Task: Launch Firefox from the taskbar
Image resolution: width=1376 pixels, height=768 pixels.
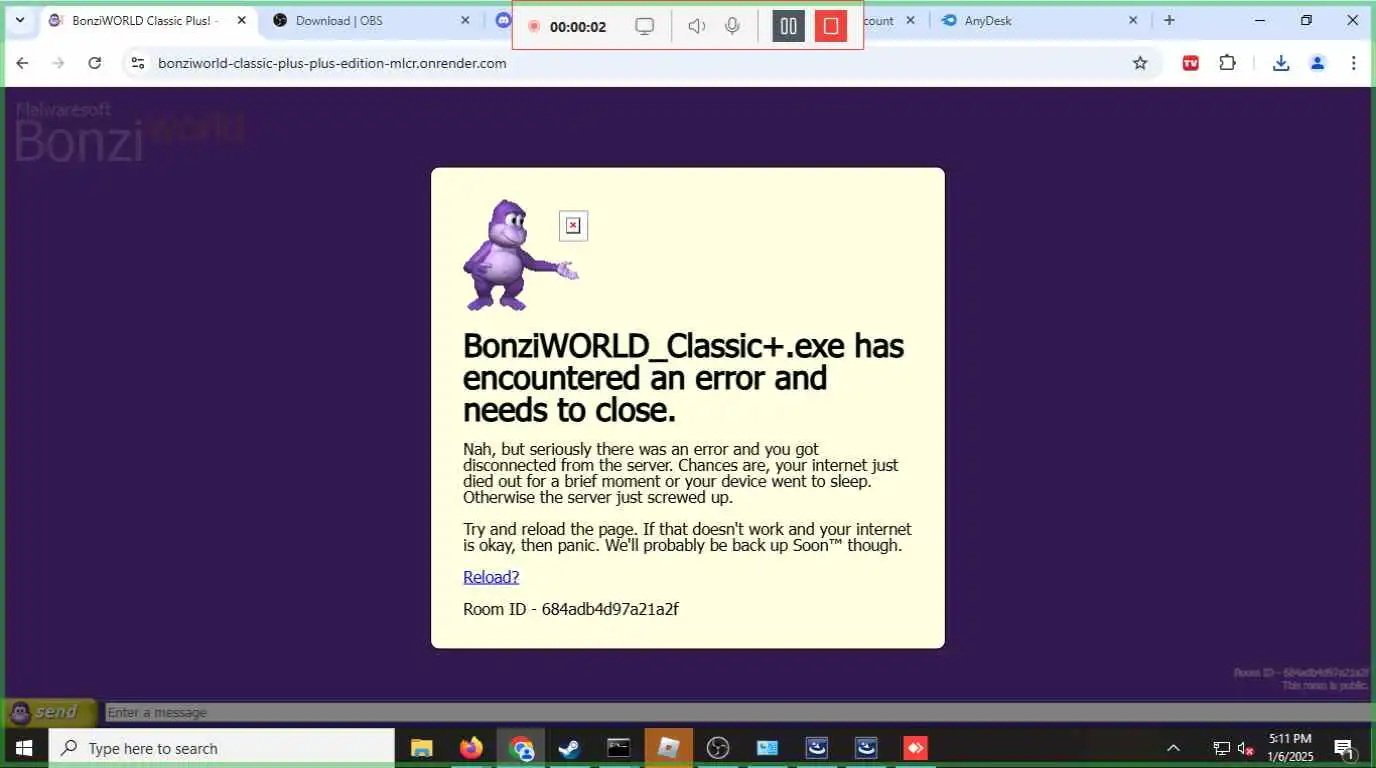Action: (x=471, y=748)
